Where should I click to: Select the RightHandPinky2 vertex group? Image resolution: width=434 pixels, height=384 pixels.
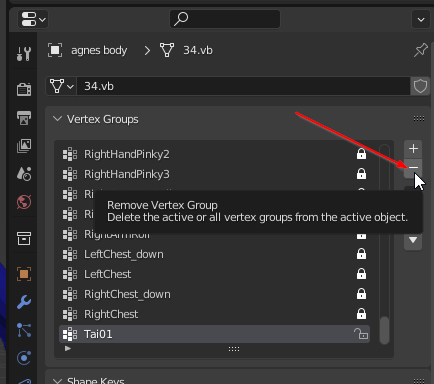pyautogui.click(x=215, y=154)
